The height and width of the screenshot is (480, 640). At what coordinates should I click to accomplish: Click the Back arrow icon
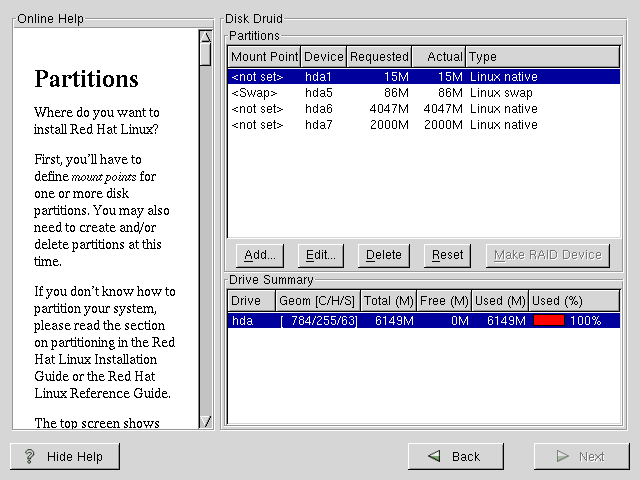click(435, 456)
